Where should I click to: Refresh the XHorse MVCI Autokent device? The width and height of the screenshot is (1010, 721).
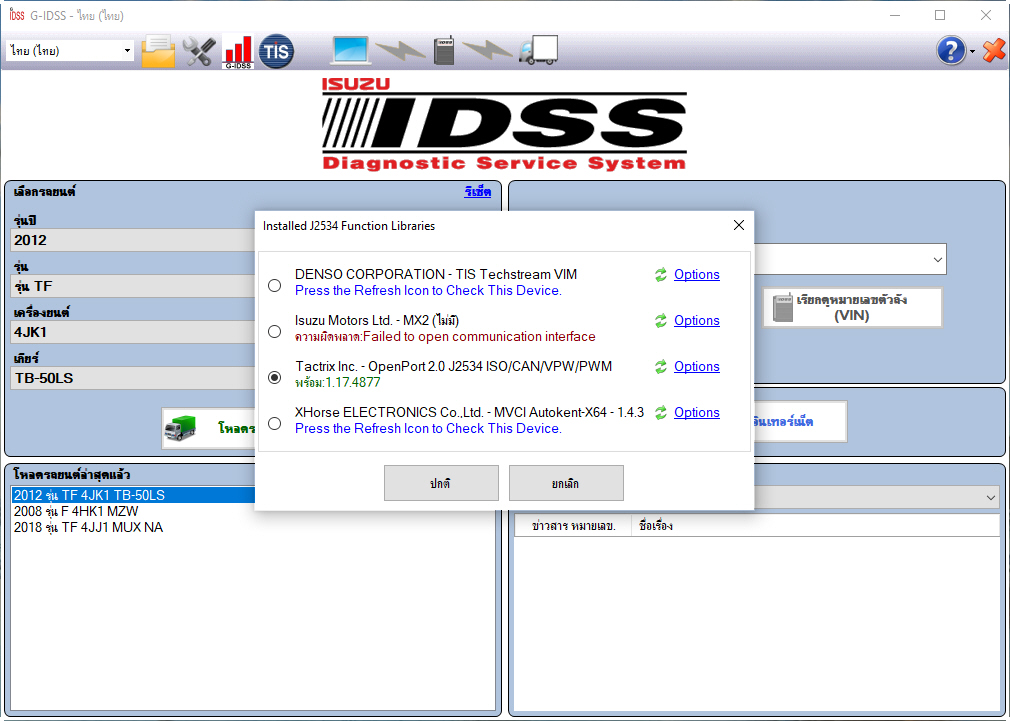tap(661, 413)
